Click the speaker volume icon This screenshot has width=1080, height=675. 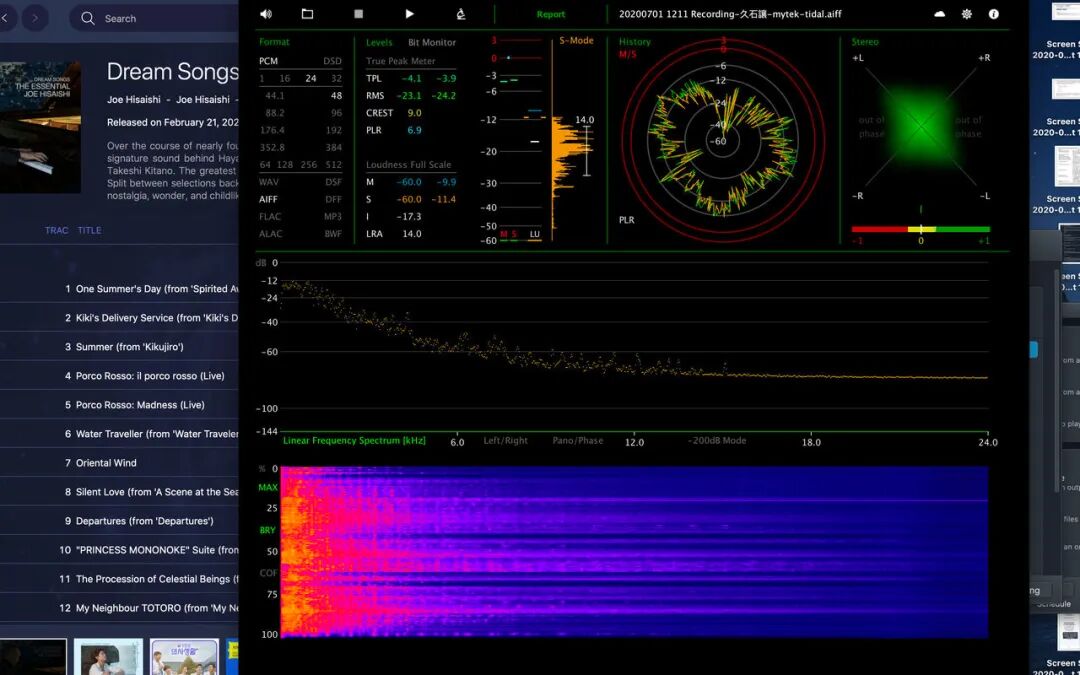coord(265,14)
